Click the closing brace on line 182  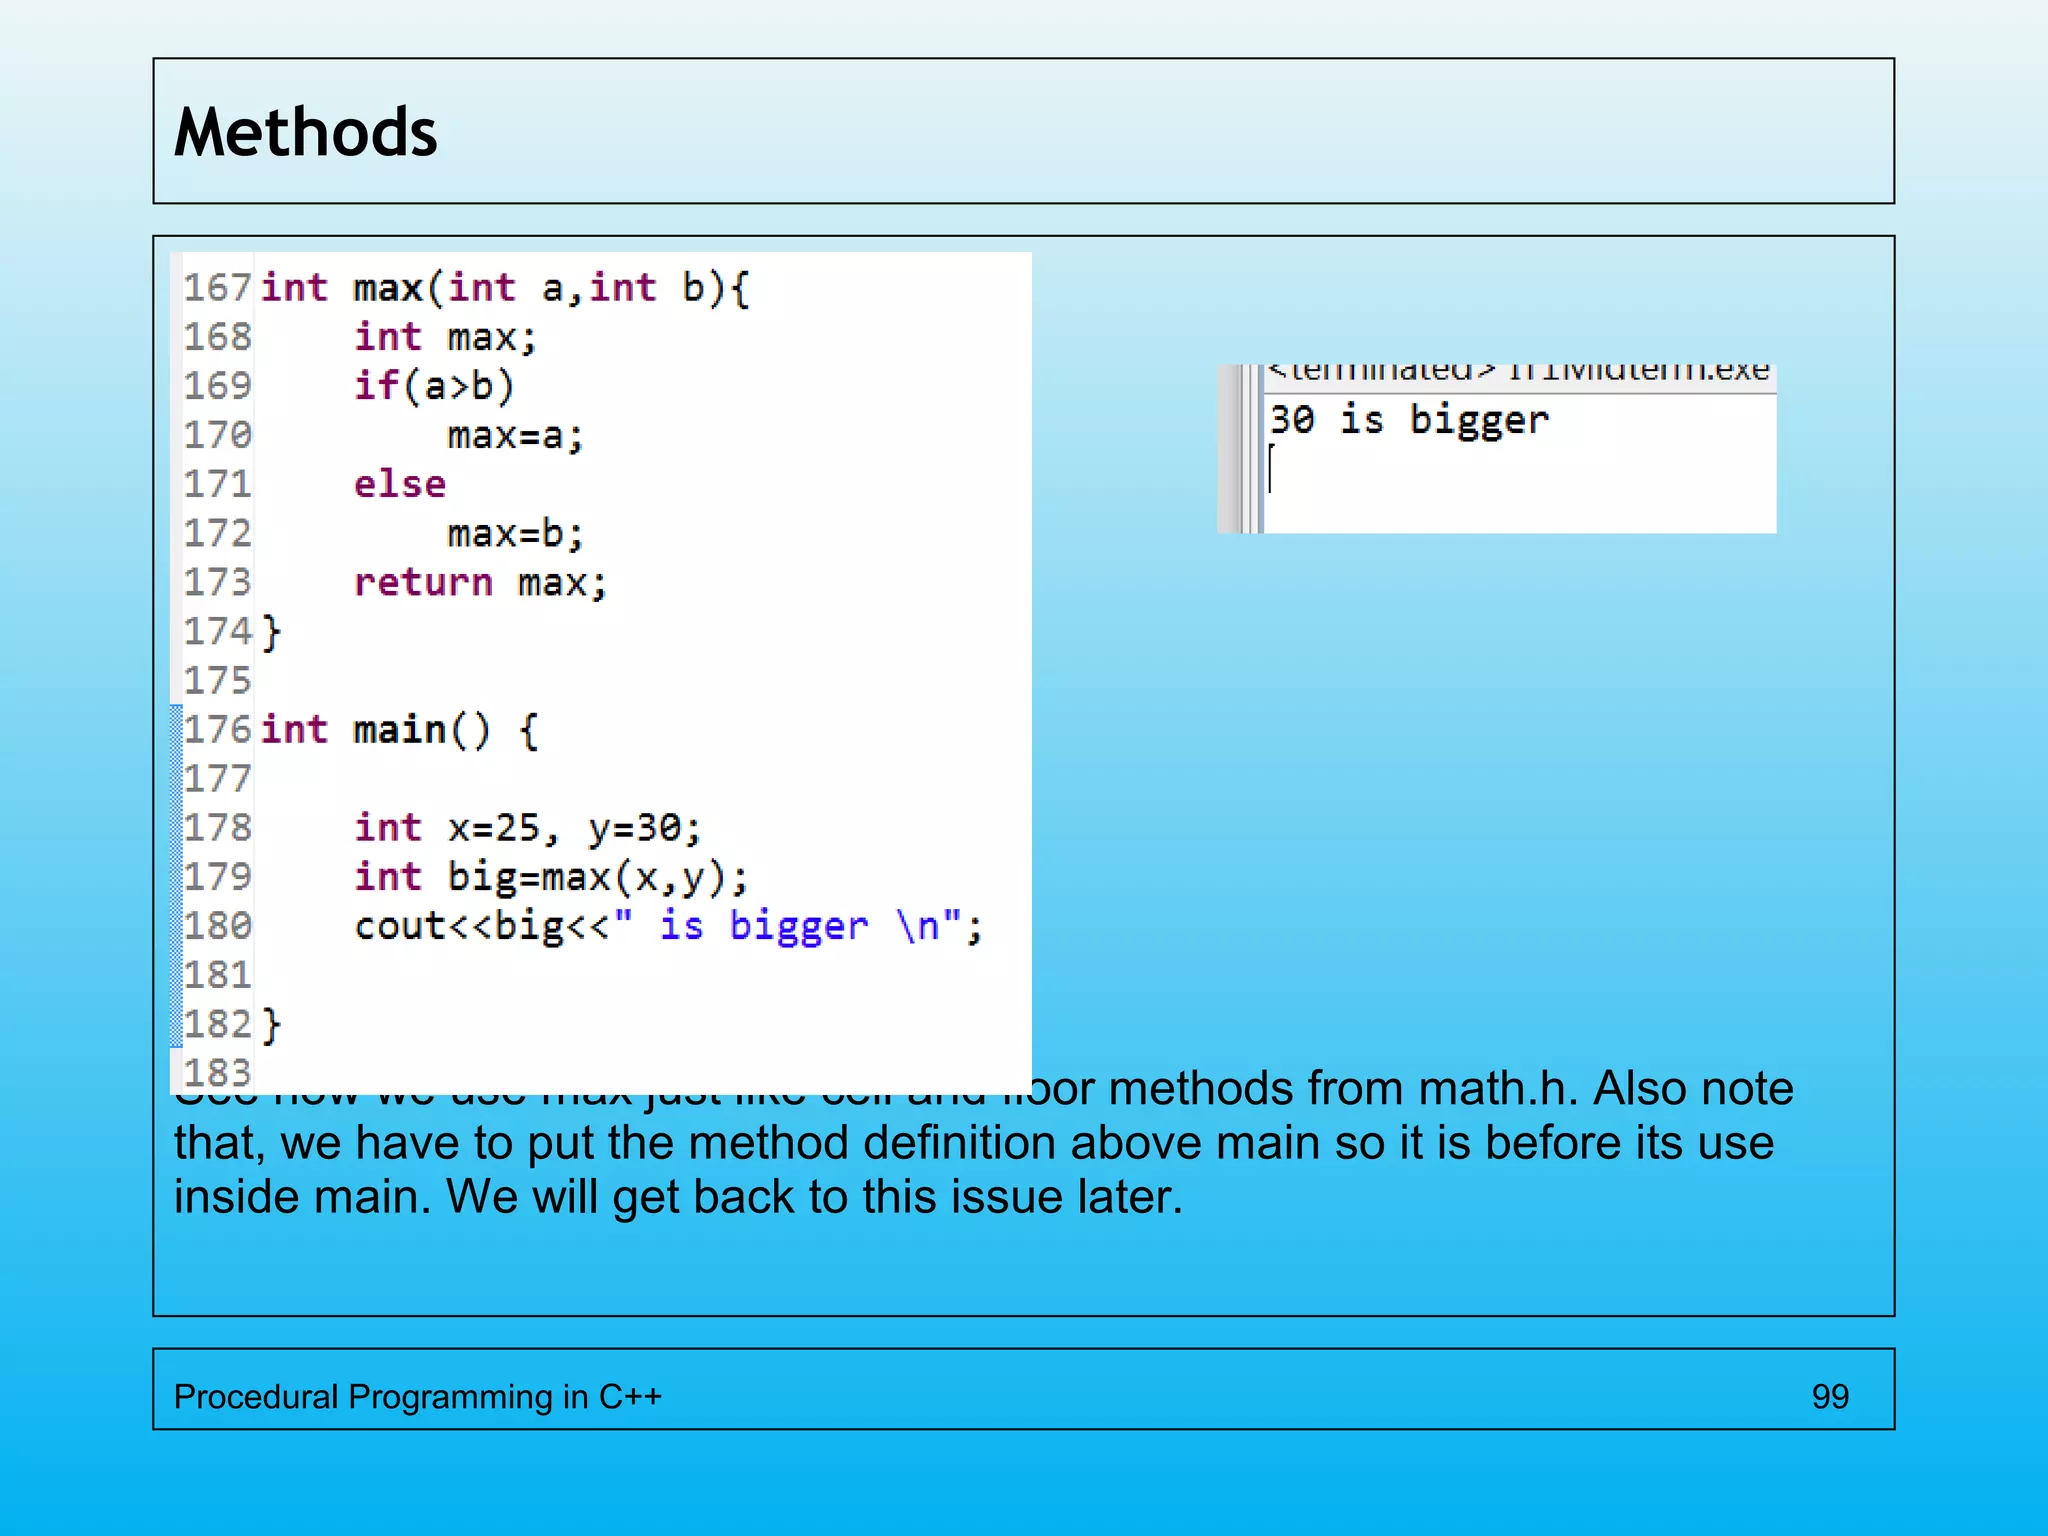[271, 1025]
